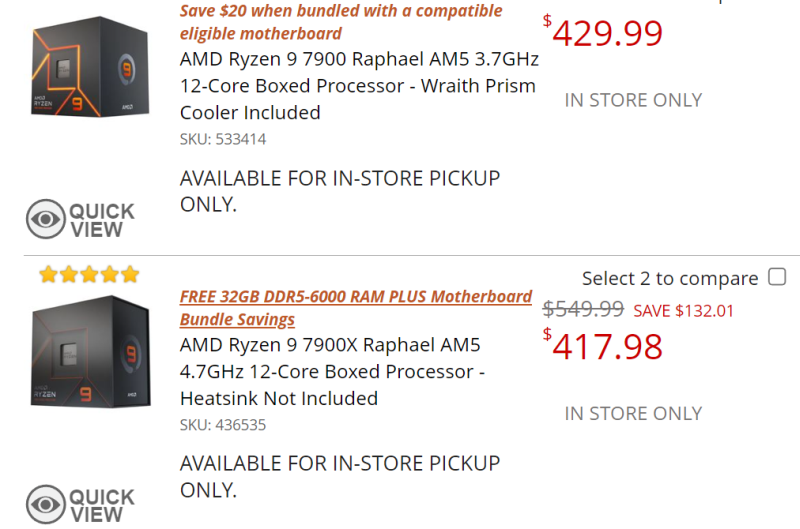Open the Save $20 motherboard bundle offer
The height and width of the screenshot is (529, 800).
pos(341,22)
